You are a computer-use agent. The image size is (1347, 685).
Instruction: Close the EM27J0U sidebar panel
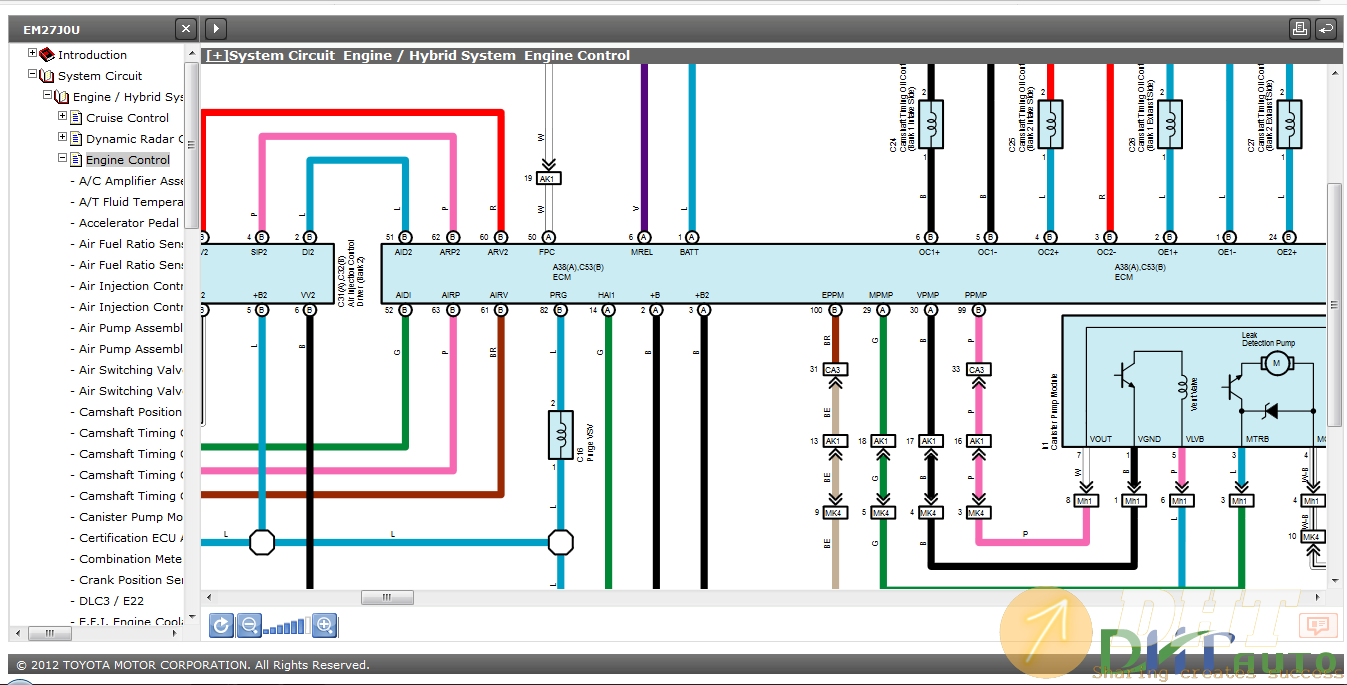click(185, 29)
